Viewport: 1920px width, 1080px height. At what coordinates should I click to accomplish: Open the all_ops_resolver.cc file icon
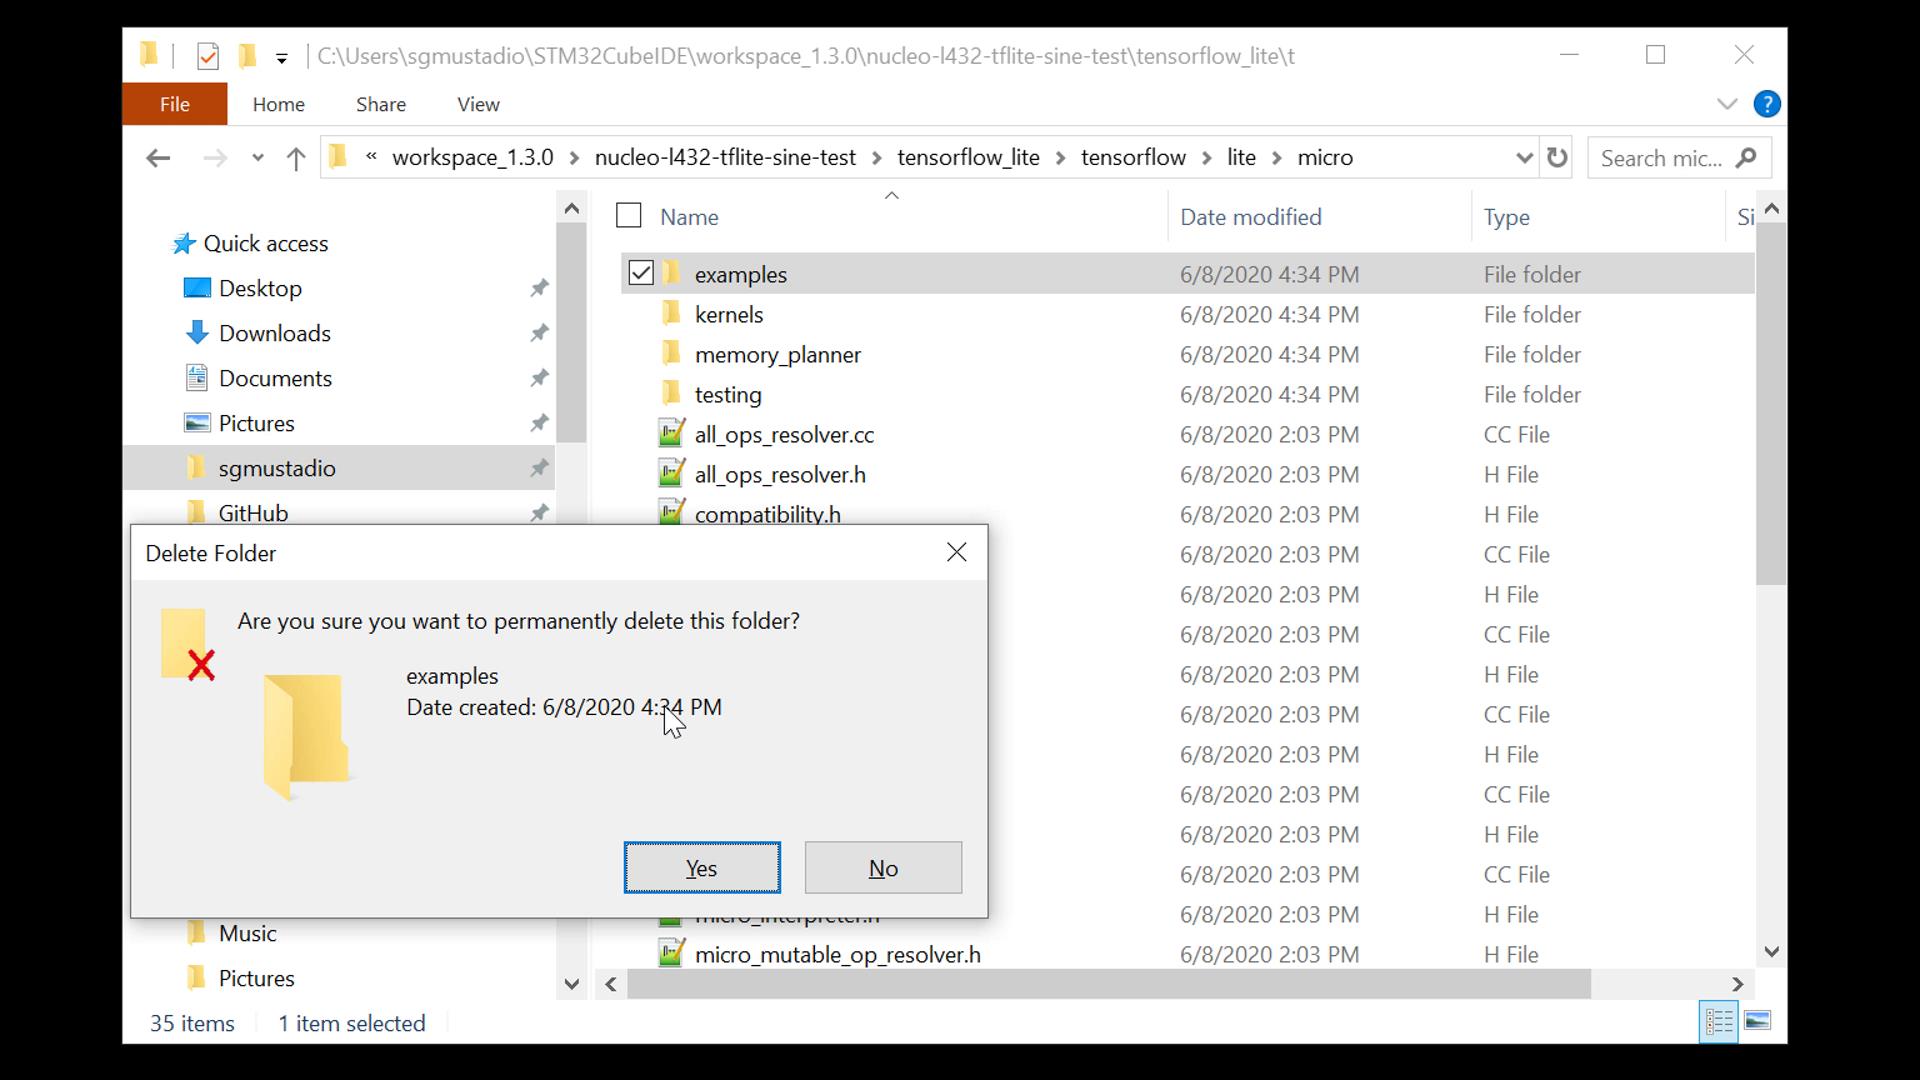[x=671, y=434]
